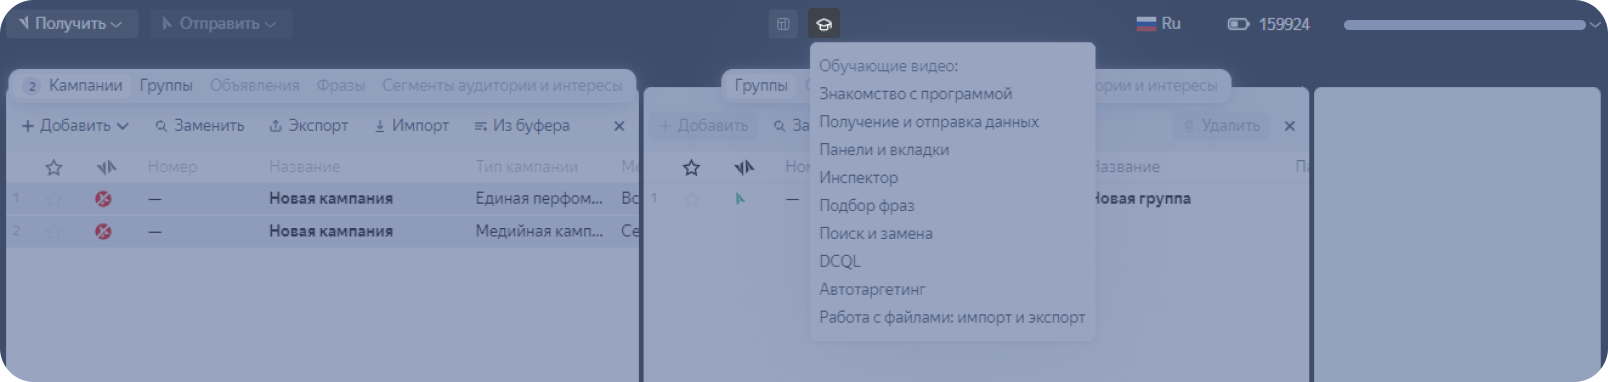Open the Отправить dropdown
Screen dimensions: 1608x382
[220, 23]
